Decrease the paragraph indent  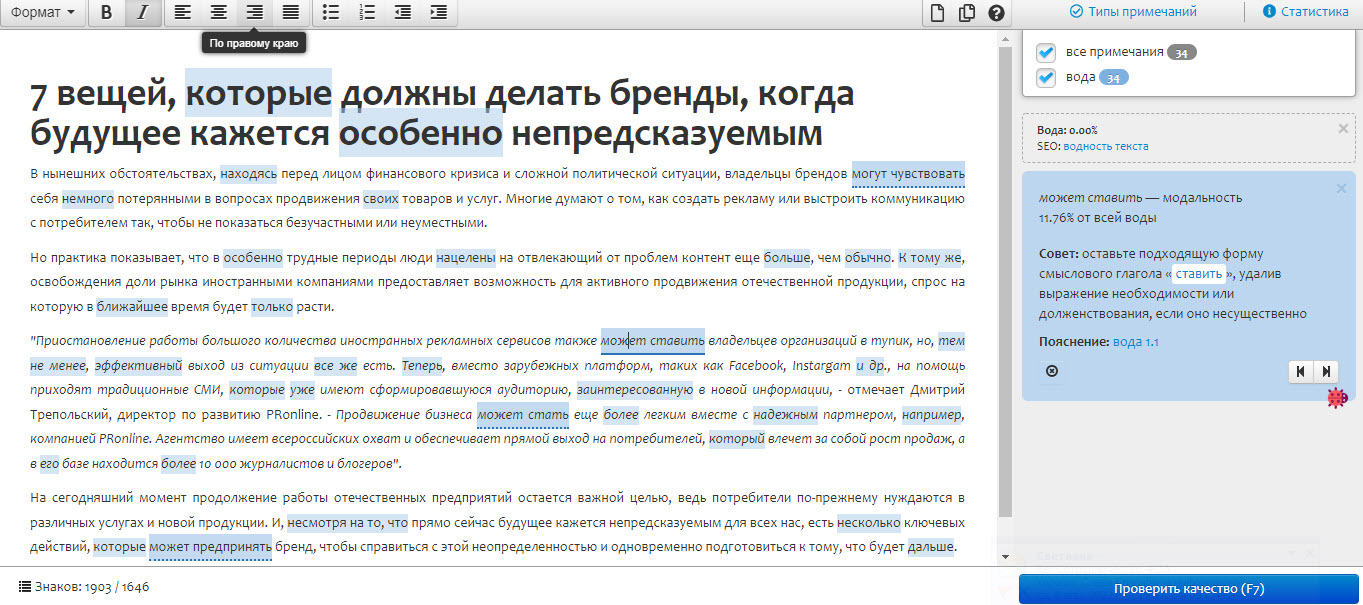[x=403, y=13]
